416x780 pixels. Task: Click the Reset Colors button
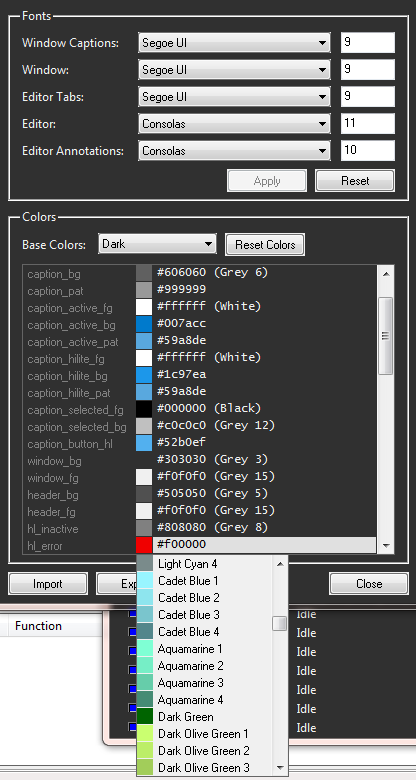pos(265,245)
